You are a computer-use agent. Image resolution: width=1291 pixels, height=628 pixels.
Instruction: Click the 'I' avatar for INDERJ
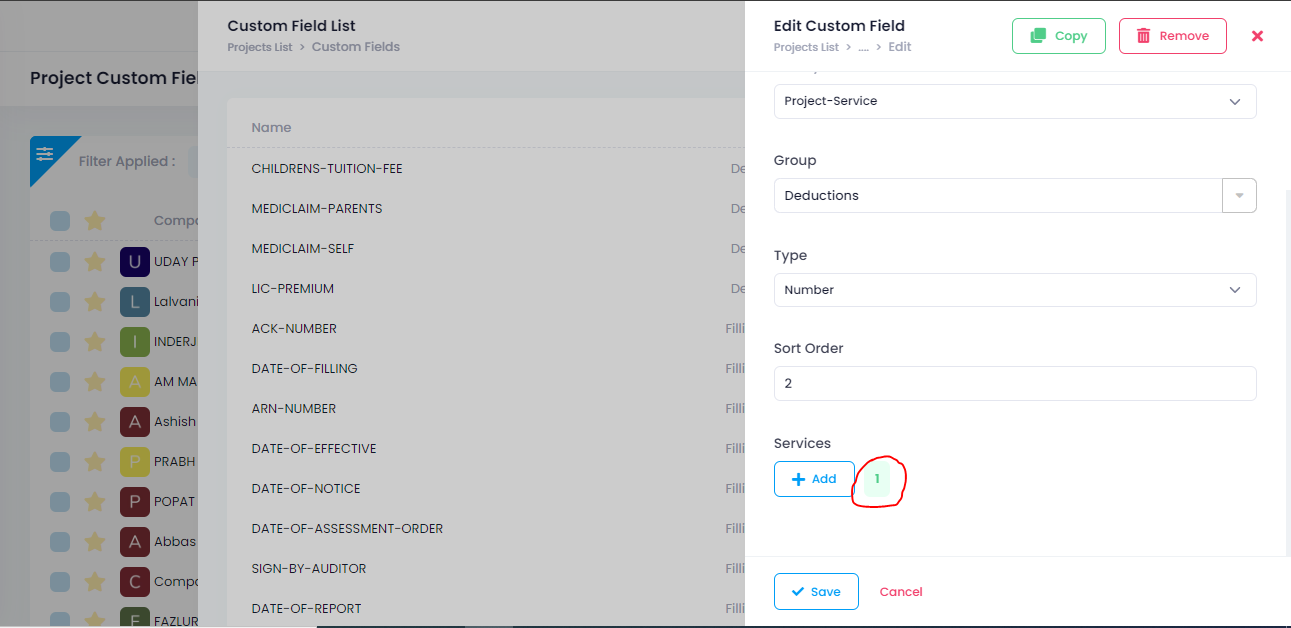click(135, 342)
